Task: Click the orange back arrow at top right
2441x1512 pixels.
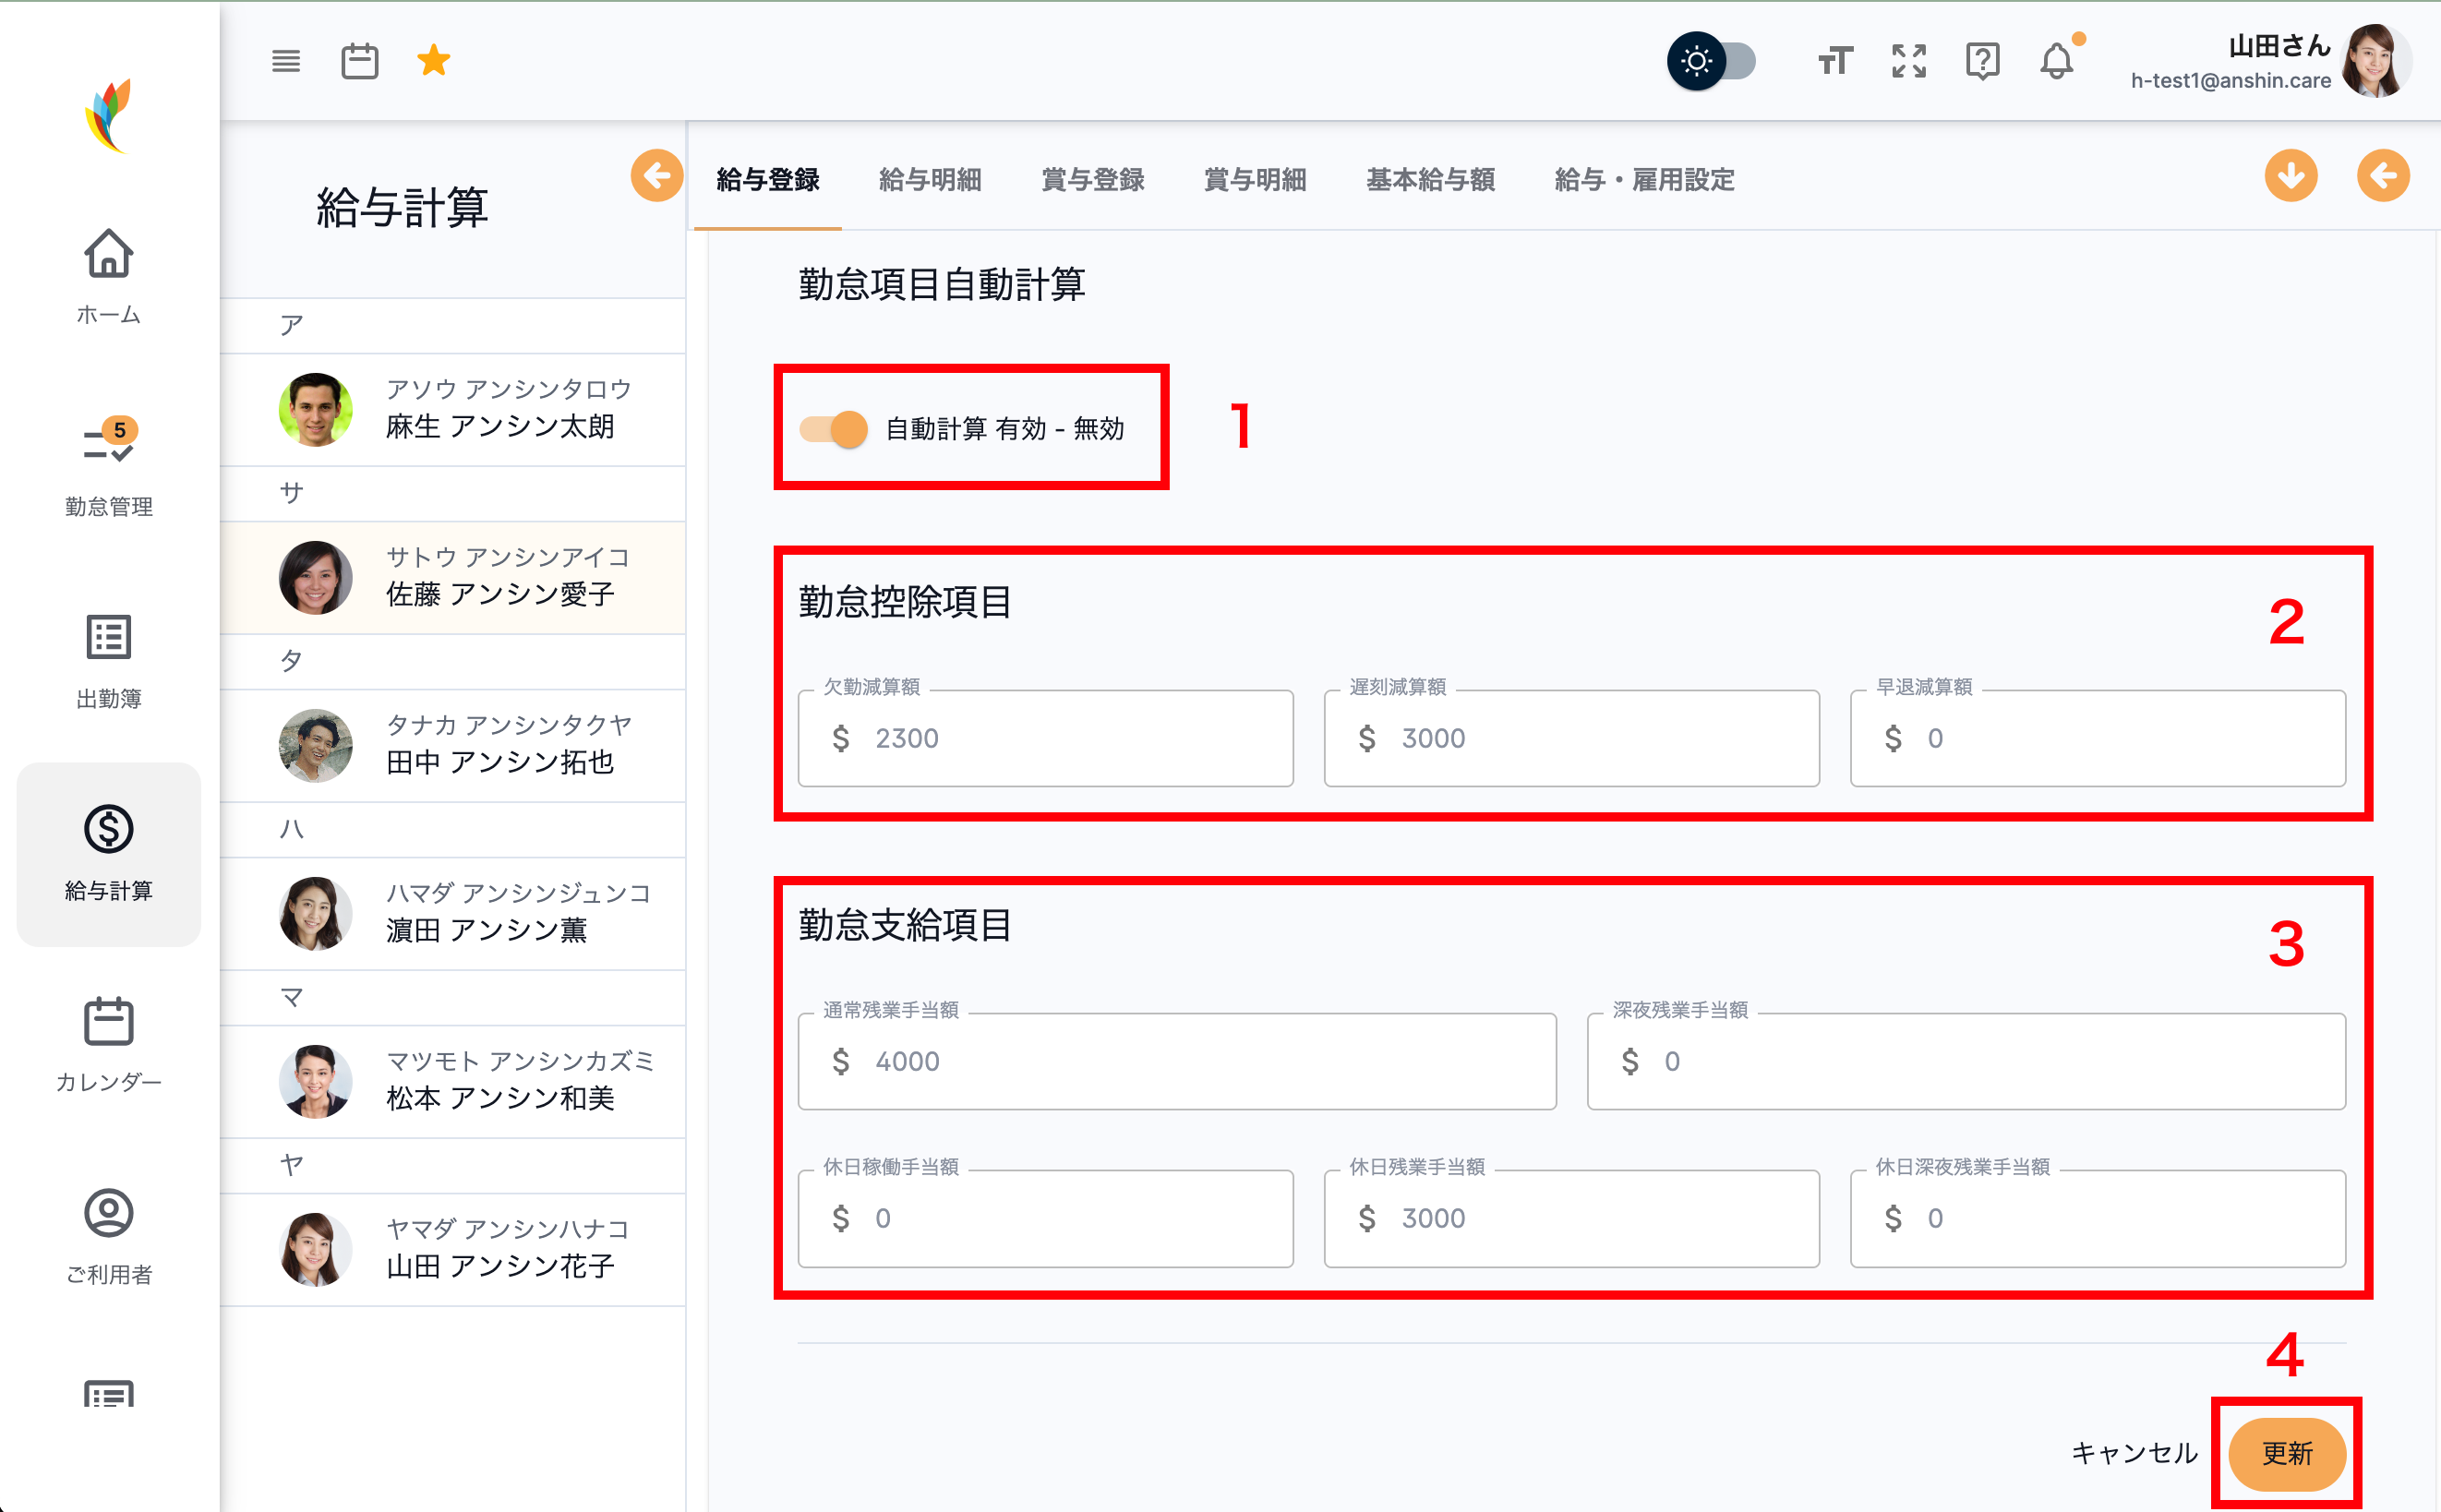Action: (2383, 175)
